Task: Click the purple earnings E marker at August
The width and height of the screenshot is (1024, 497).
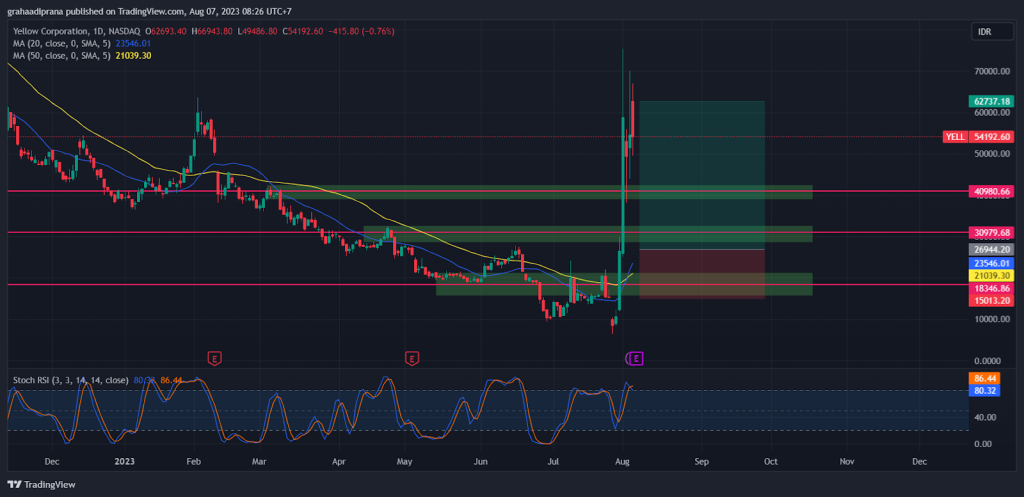Action: pyautogui.click(x=637, y=358)
